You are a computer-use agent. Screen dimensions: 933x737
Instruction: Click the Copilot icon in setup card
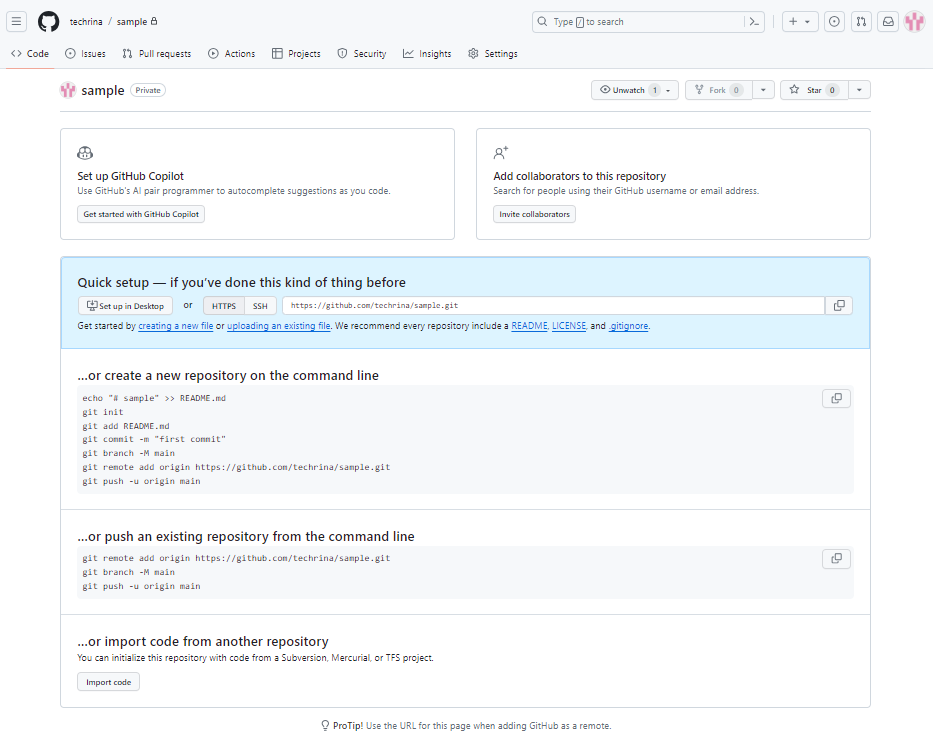pyautogui.click(x=85, y=153)
